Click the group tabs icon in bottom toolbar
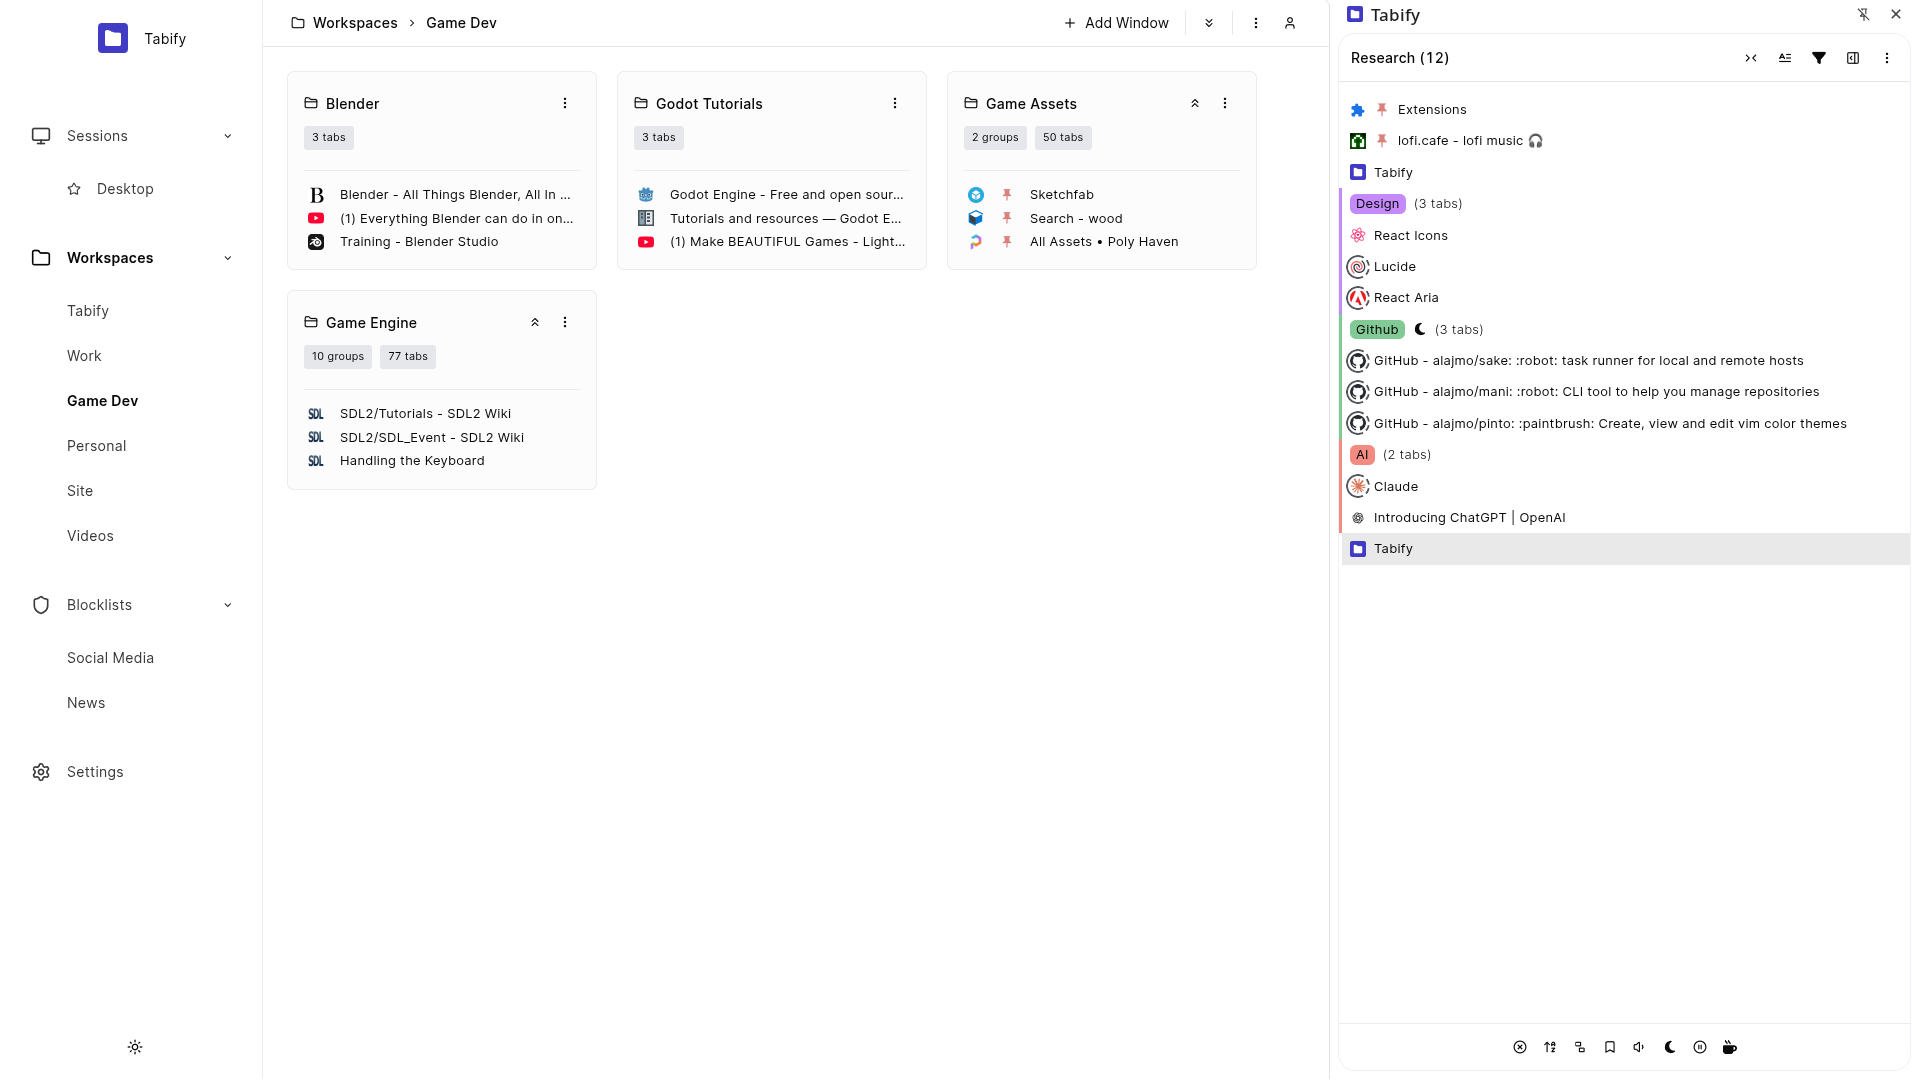This screenshot has width=1914, height=1080. tap(1580, 1047)
